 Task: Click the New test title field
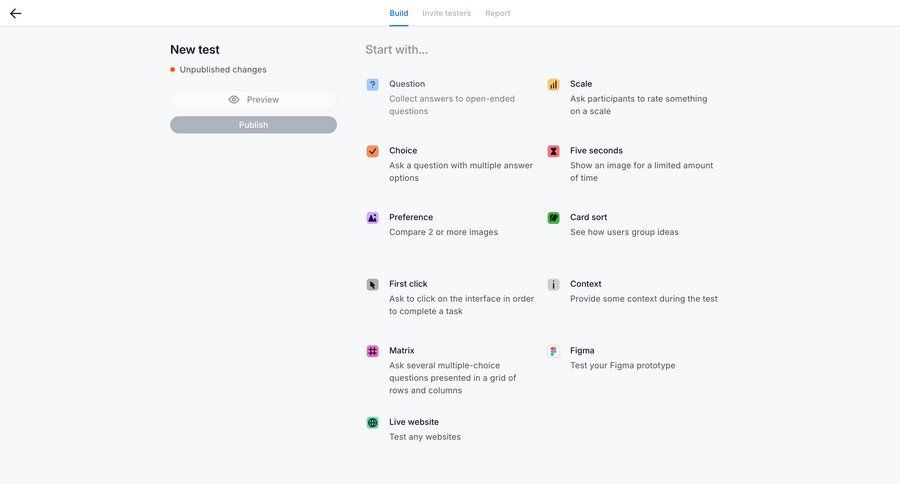[x=195, y=50]
